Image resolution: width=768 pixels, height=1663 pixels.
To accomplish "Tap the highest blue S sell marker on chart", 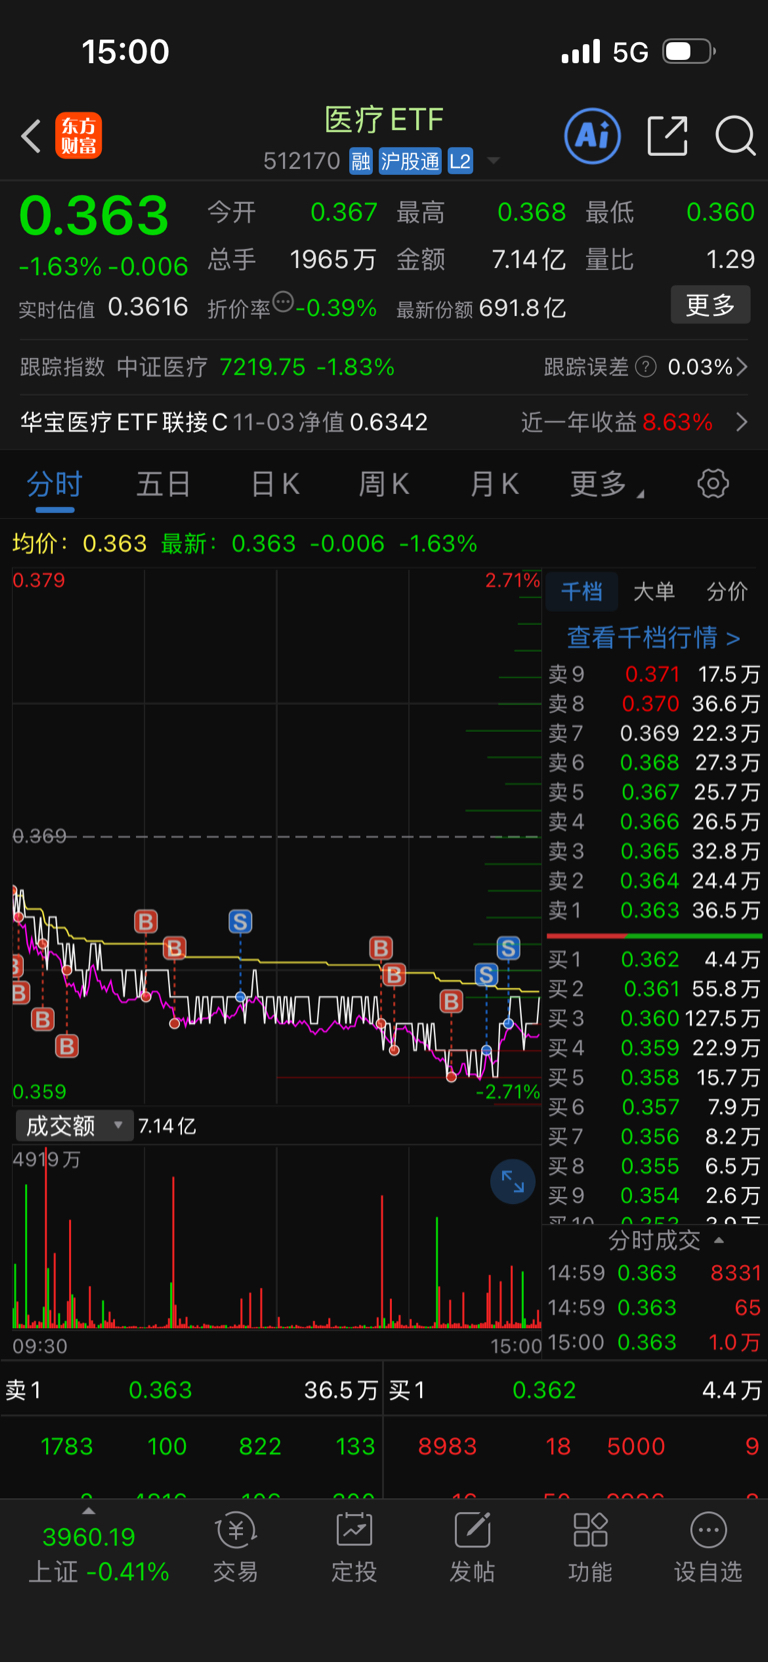I will tap(240, 921).
